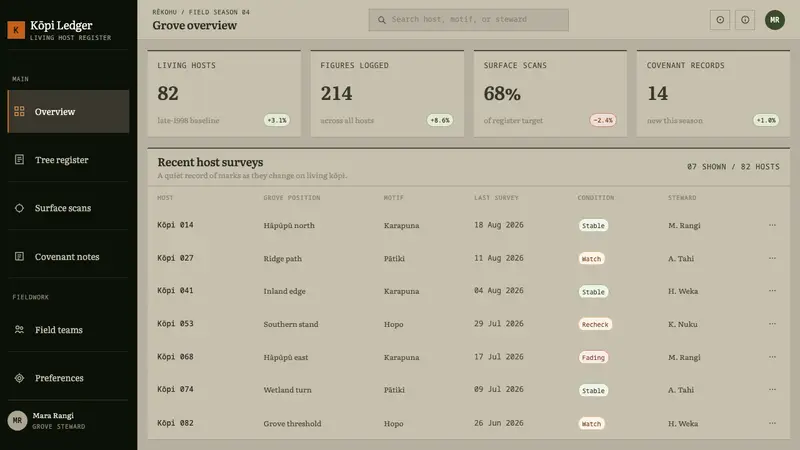Open row actions for Kōpi 027
Viewport: 800px width, 450px height.
[772, 258]
